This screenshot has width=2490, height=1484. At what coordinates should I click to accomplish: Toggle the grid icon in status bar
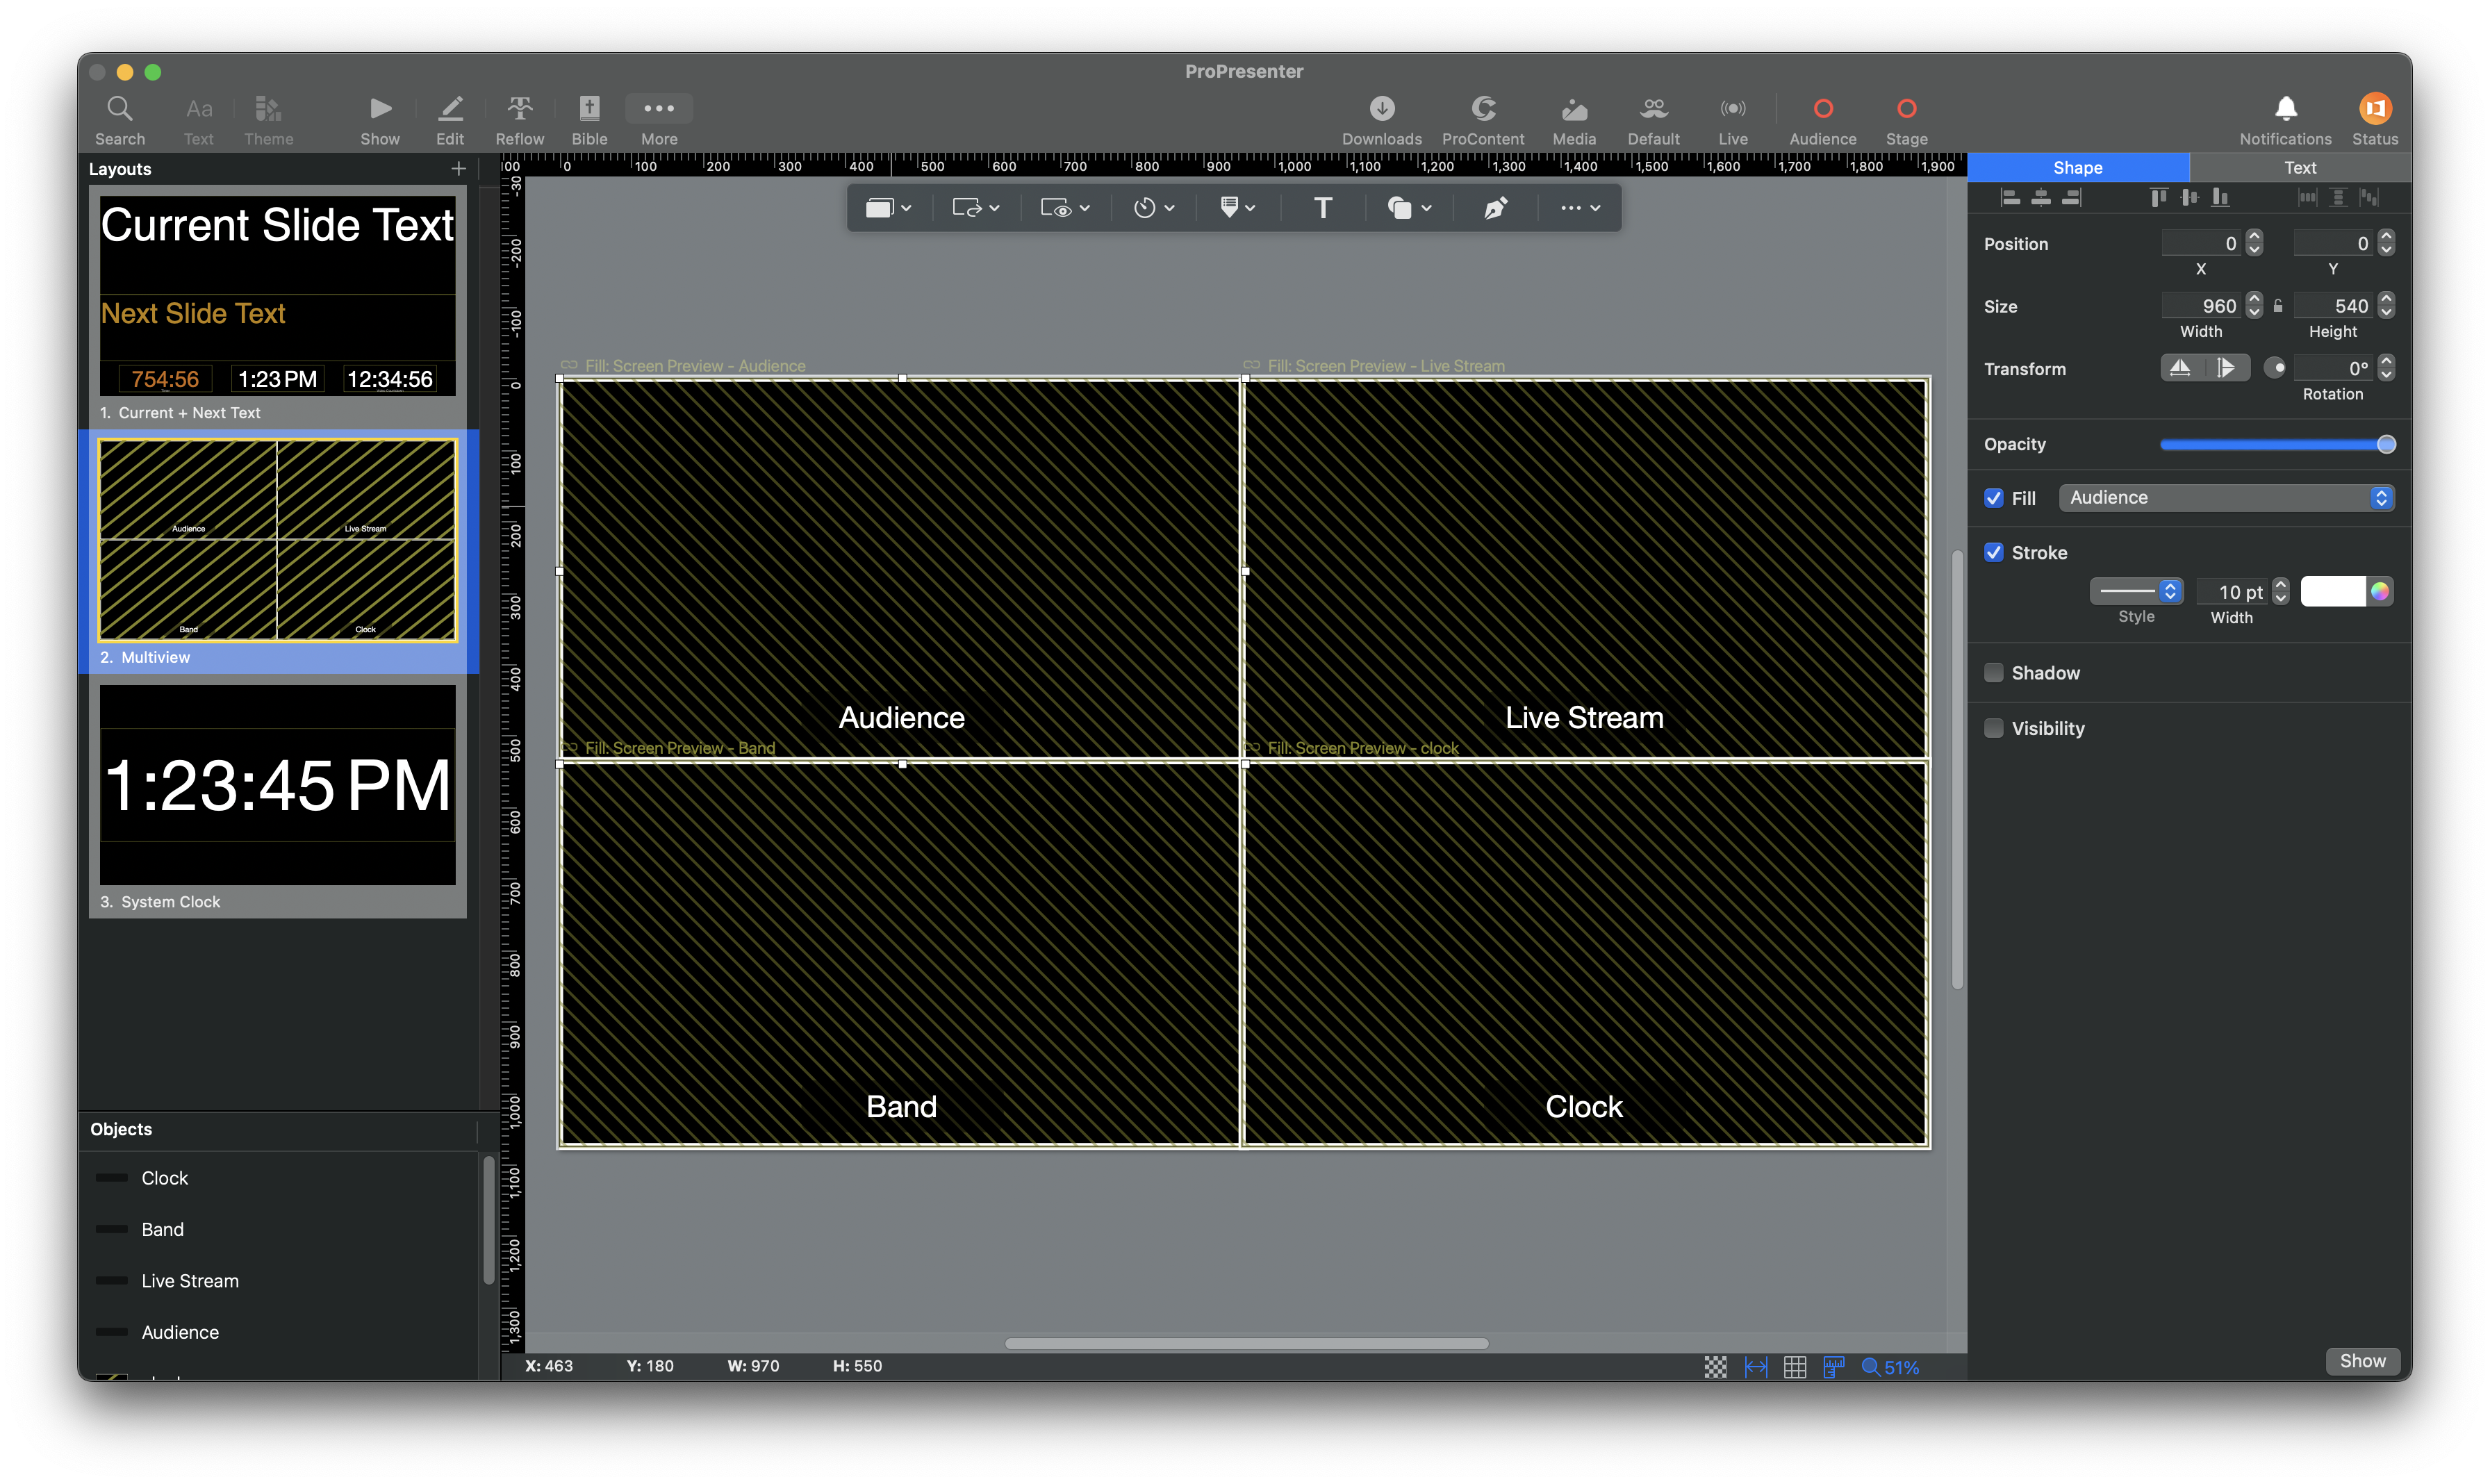coord(1794,1366)
